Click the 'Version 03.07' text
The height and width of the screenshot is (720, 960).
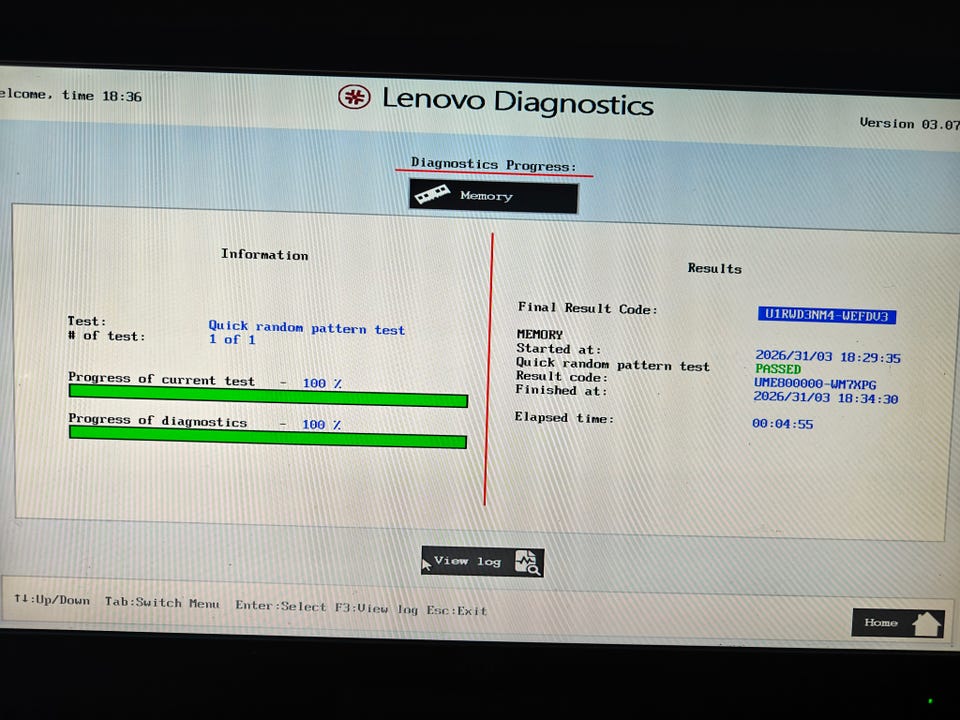909,123
